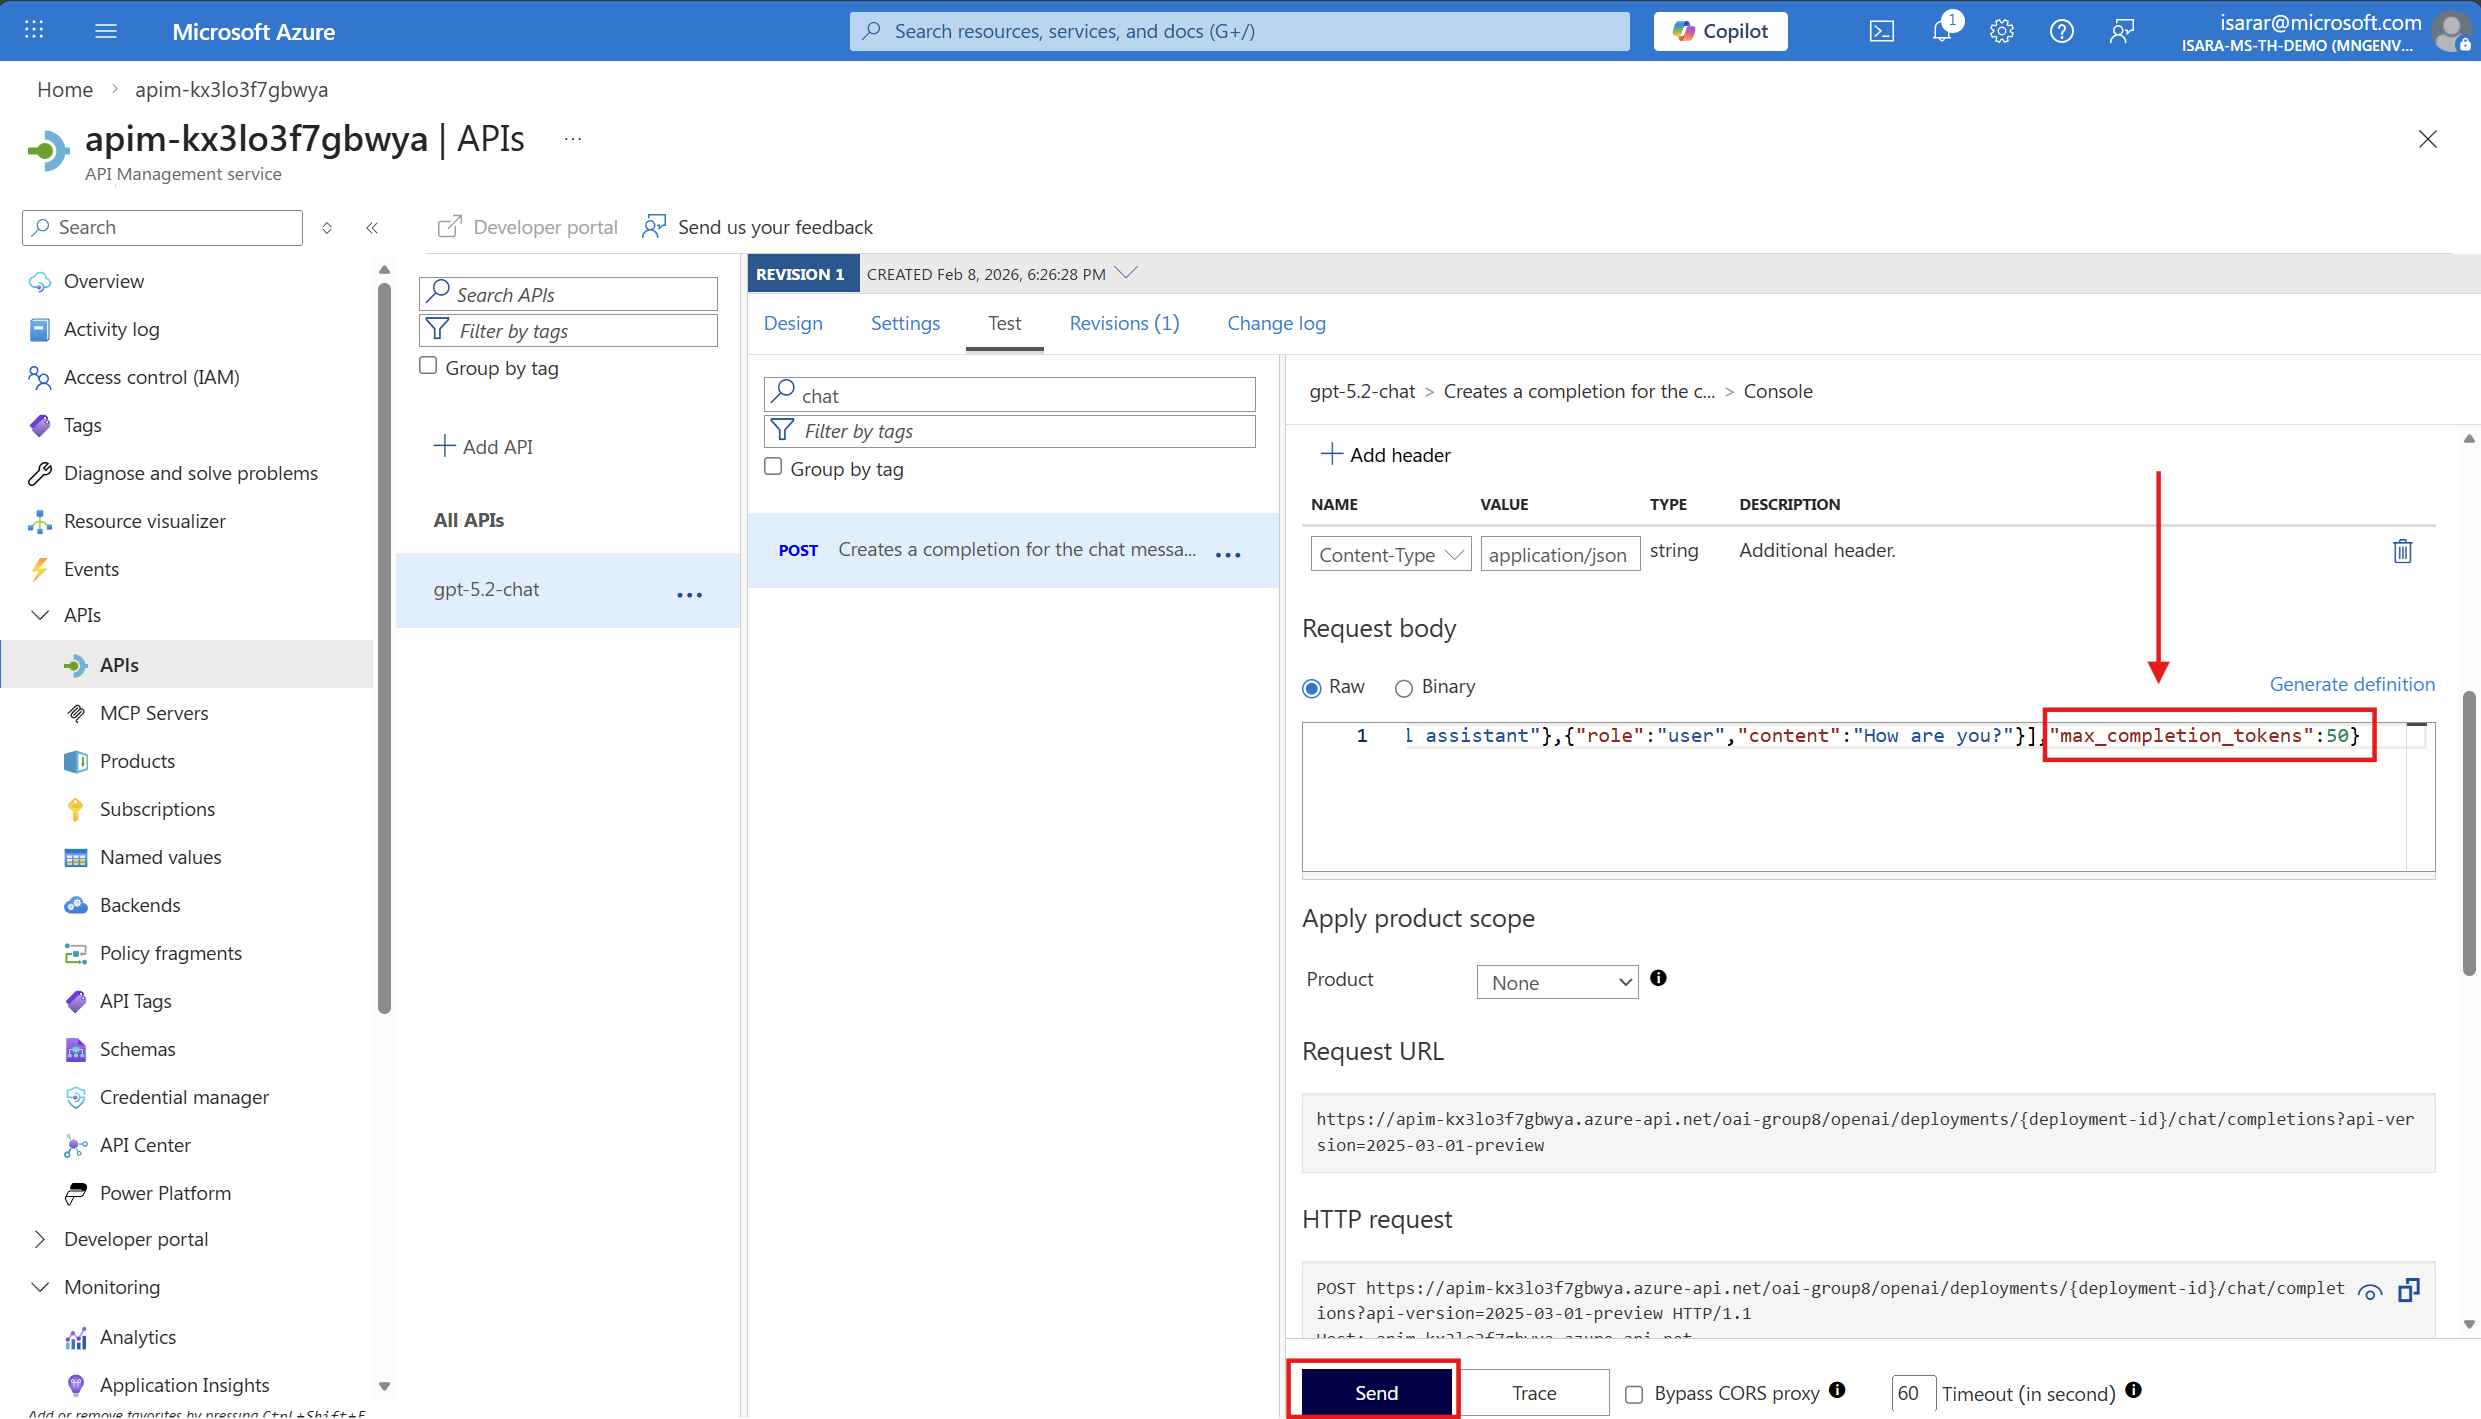Select the Binary request body option
This screenshot has height=1419, width=2481.
point(1404,688)
